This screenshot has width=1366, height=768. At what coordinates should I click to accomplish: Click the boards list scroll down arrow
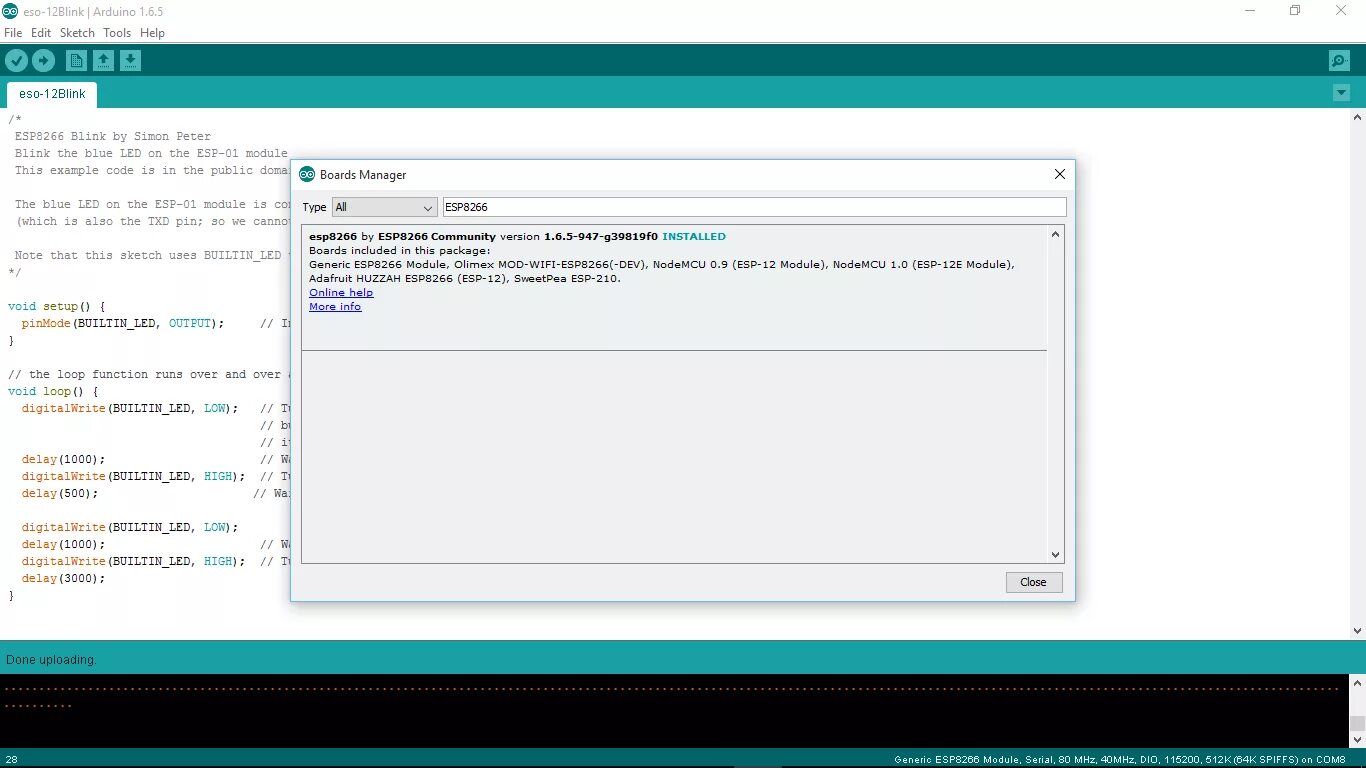1055,555
